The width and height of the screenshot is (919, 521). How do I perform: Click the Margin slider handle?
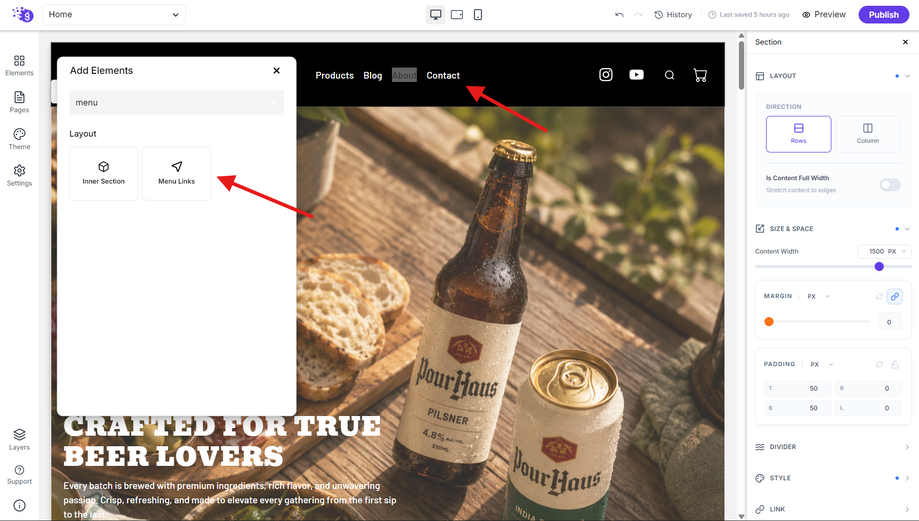point(769,322)
